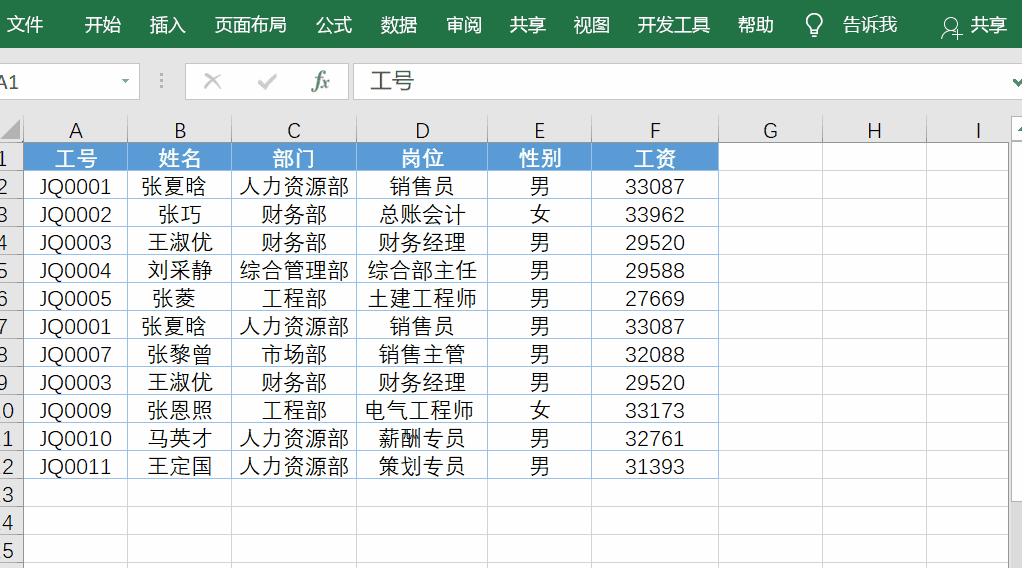
Task: Select name cell 张巧
Action: click(x=180, y=214)
